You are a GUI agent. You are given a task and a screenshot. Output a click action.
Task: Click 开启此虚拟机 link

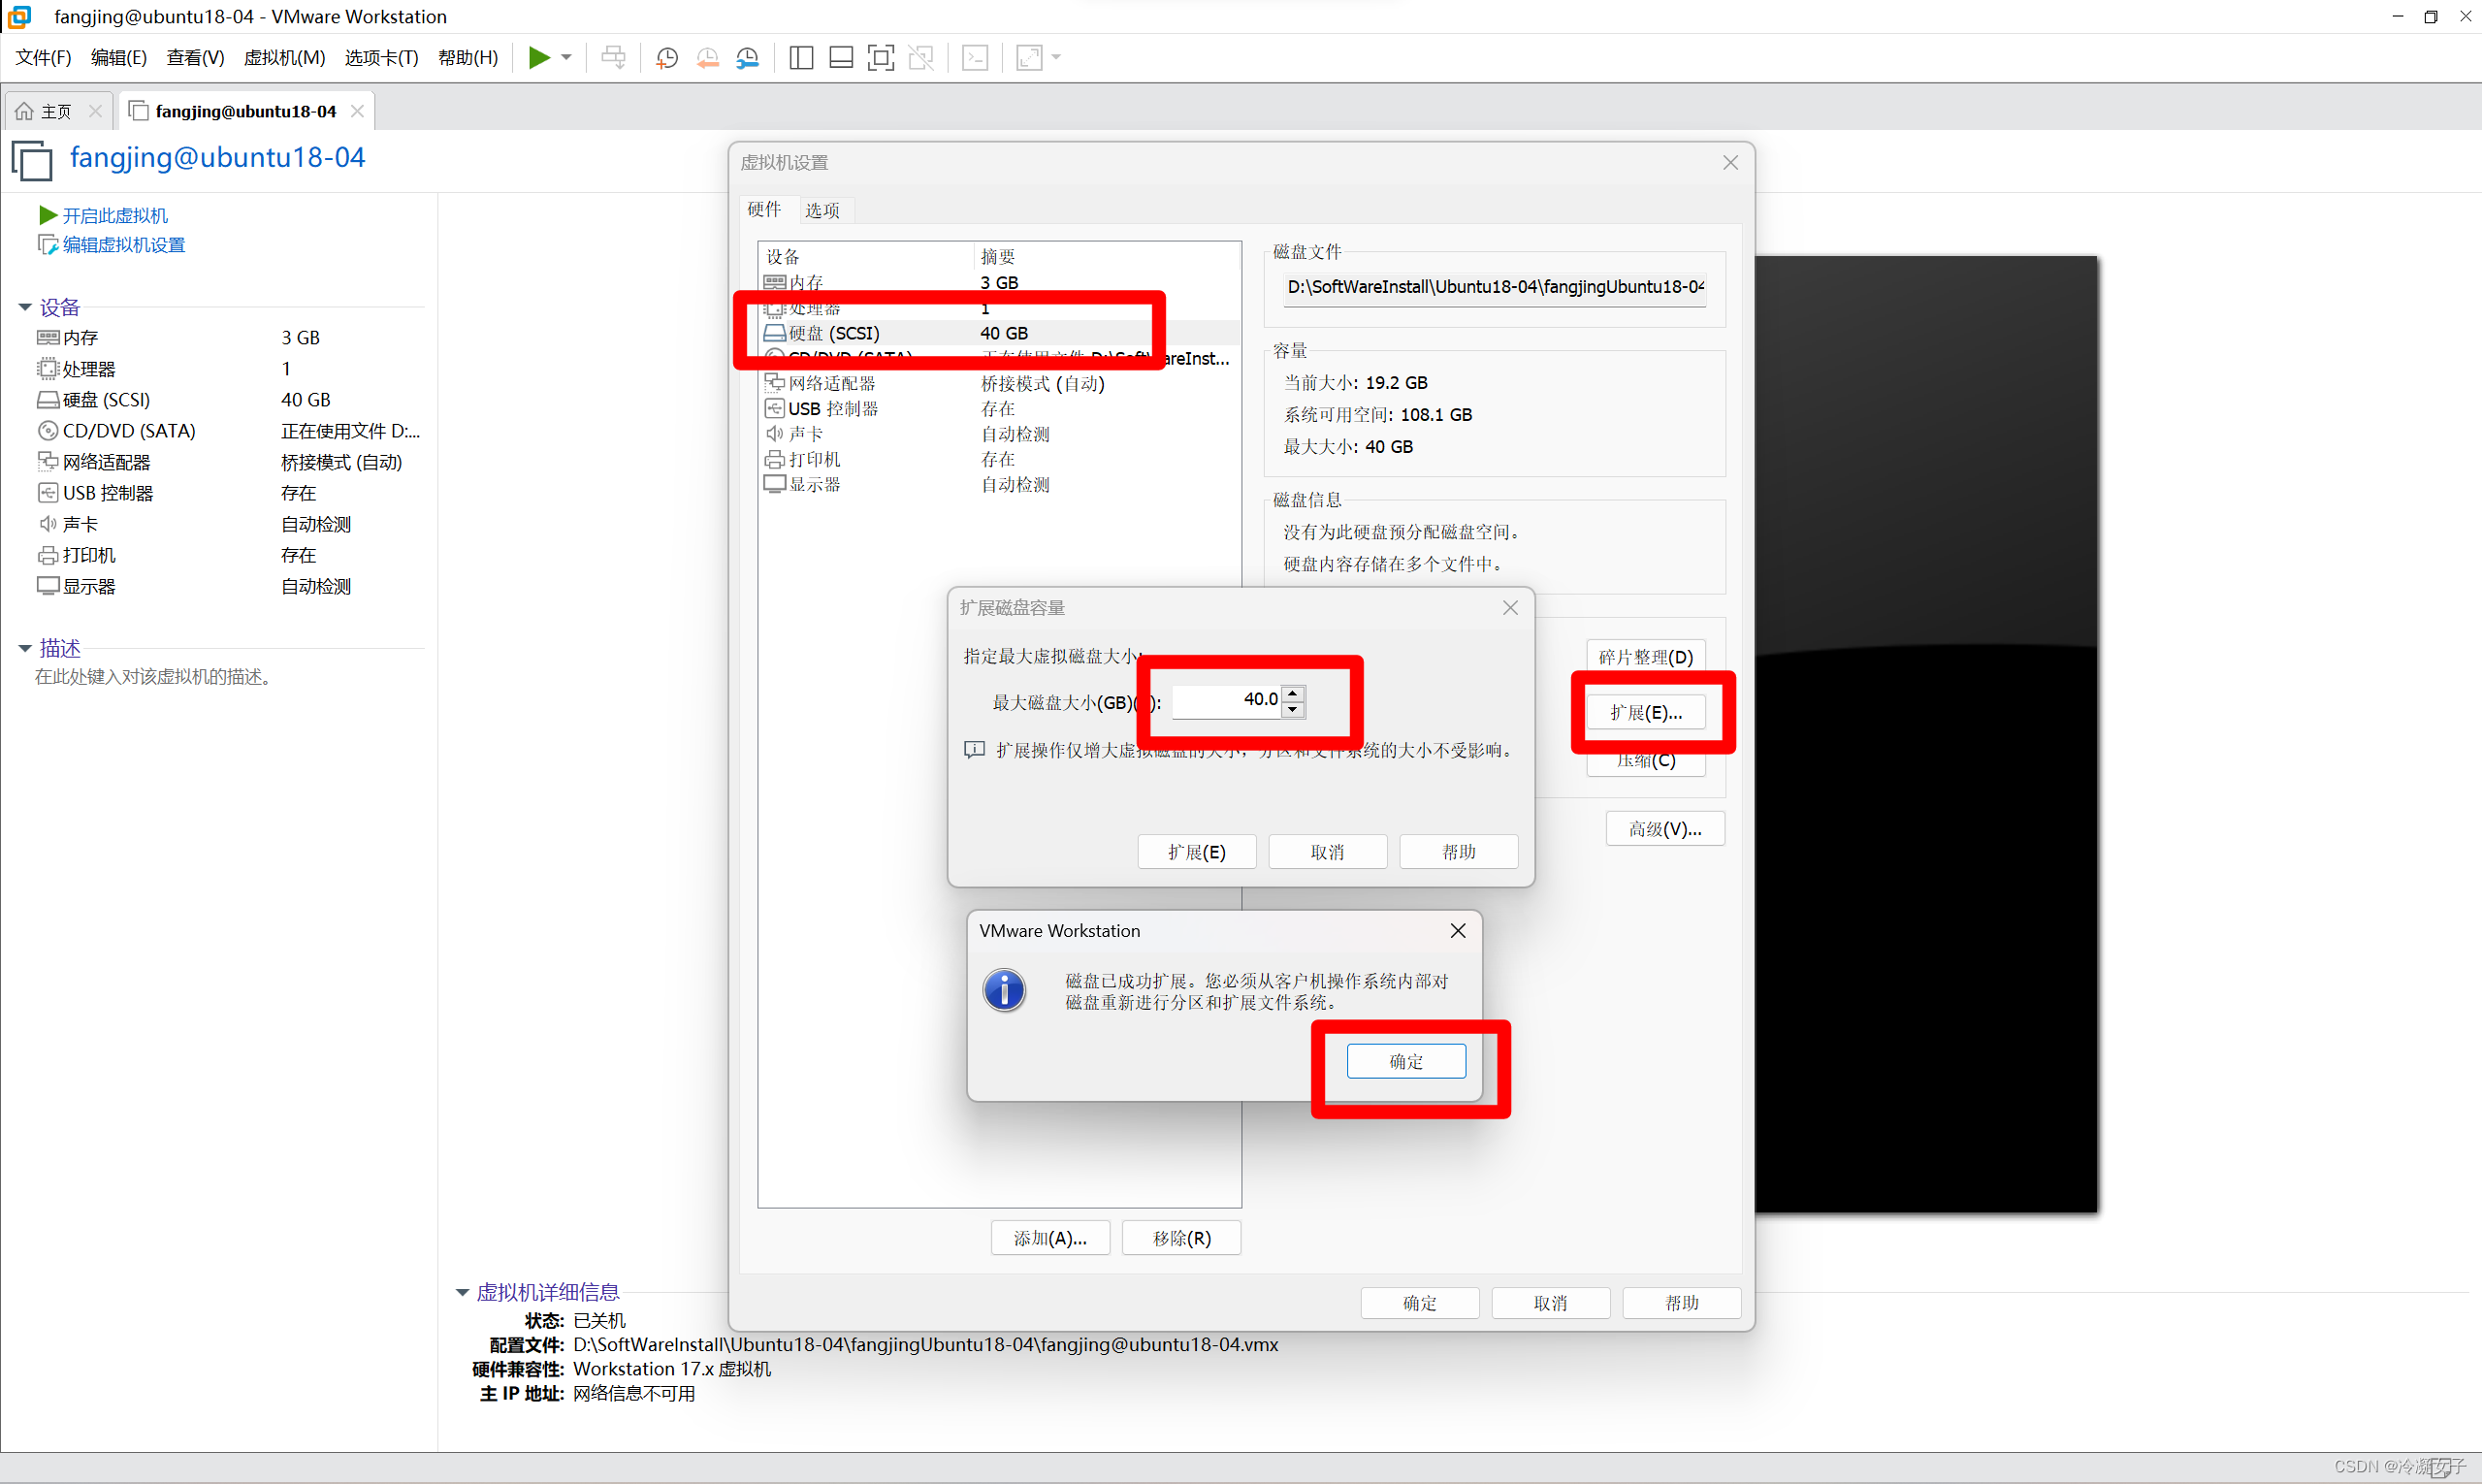[x=114, y=216]
